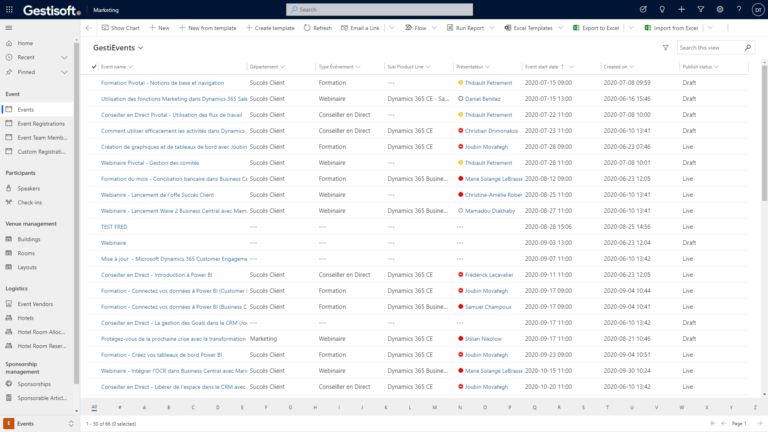
Task: Open the app launcher waffle icon
Action: click(9, 9)
